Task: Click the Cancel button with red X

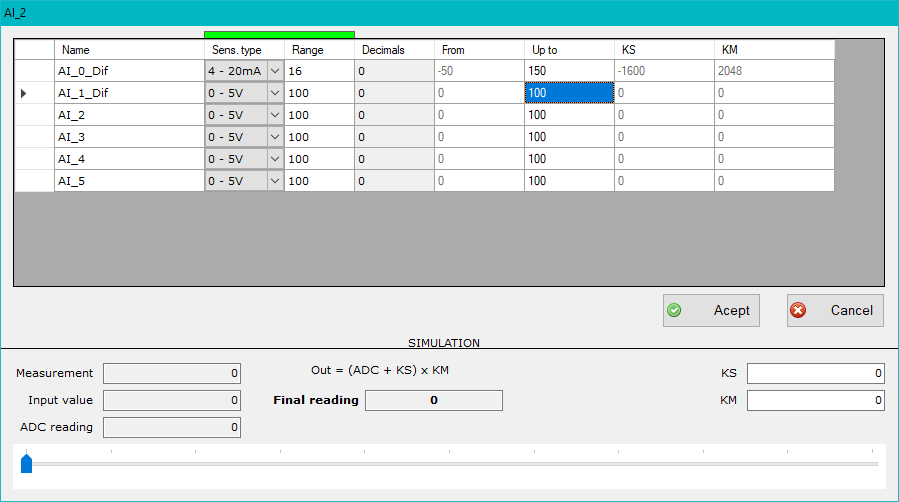Action: pyautogui.click(x=835, y=310)
